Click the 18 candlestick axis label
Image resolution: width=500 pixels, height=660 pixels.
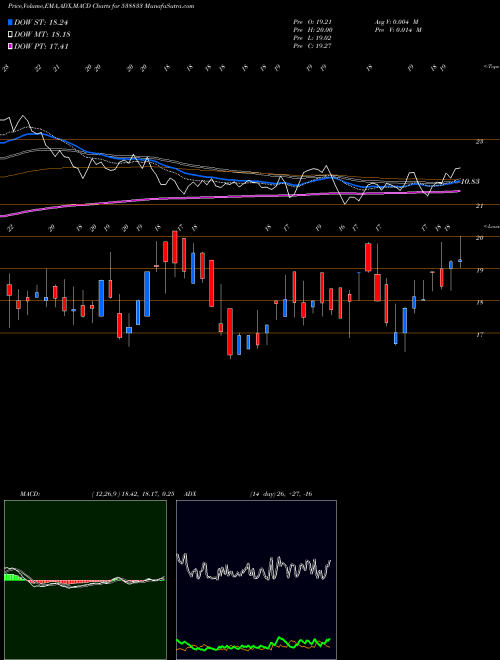click(x=479, y=302)
